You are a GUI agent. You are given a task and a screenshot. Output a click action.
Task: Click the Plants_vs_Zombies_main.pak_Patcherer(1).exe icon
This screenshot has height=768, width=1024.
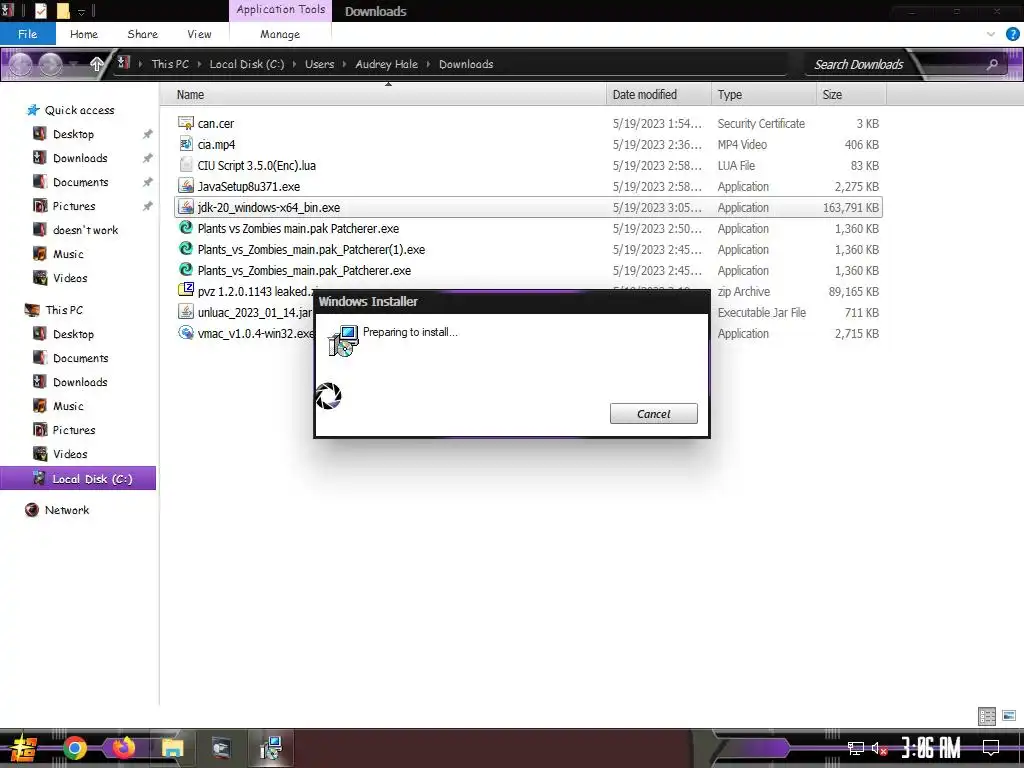tap(186, 248)
